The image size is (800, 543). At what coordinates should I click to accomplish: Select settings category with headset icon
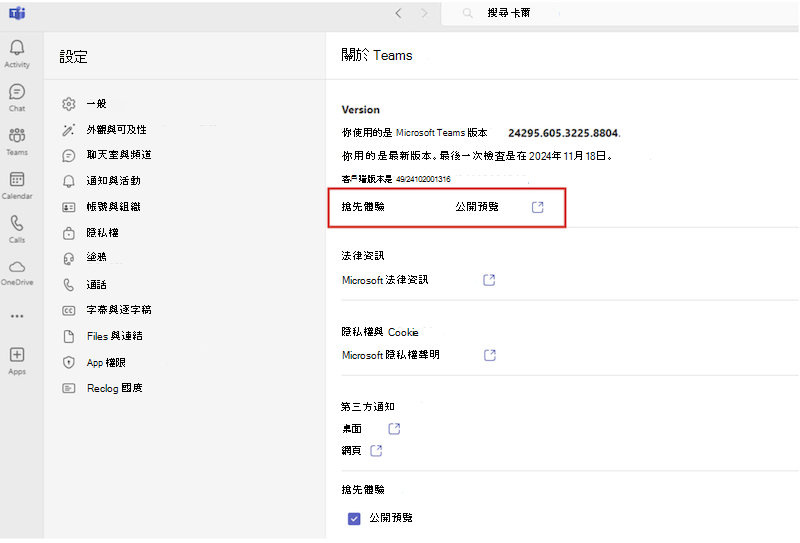(x=84, y=258)
